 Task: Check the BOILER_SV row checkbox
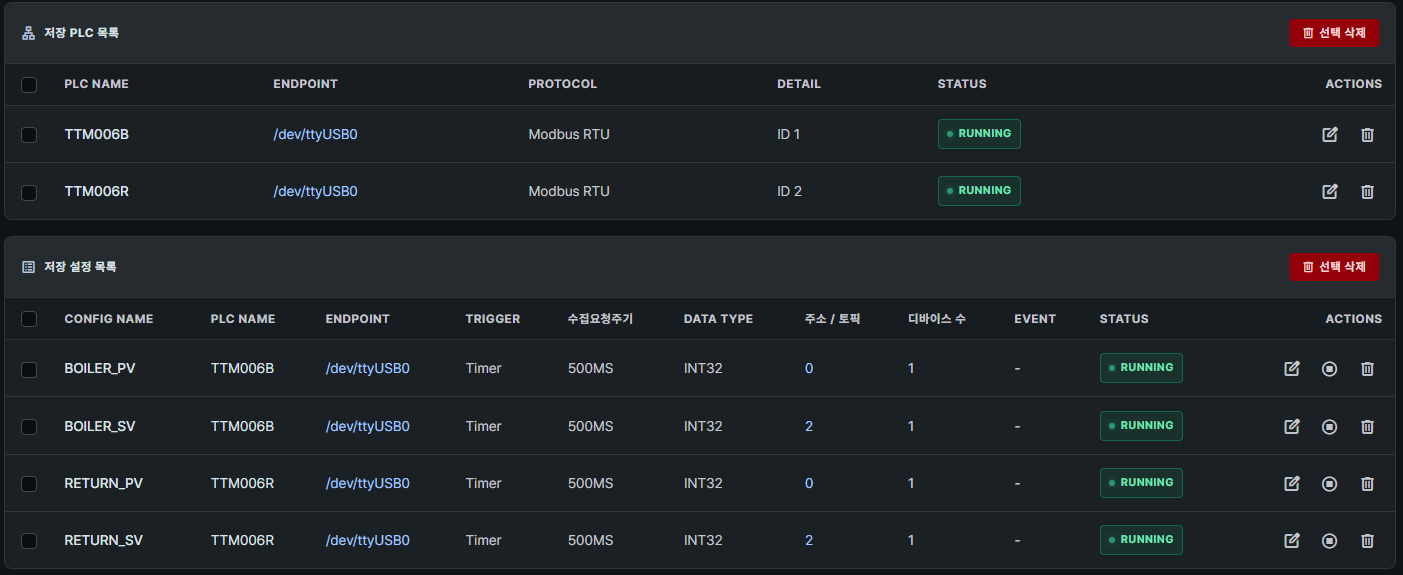click(29, 426)
